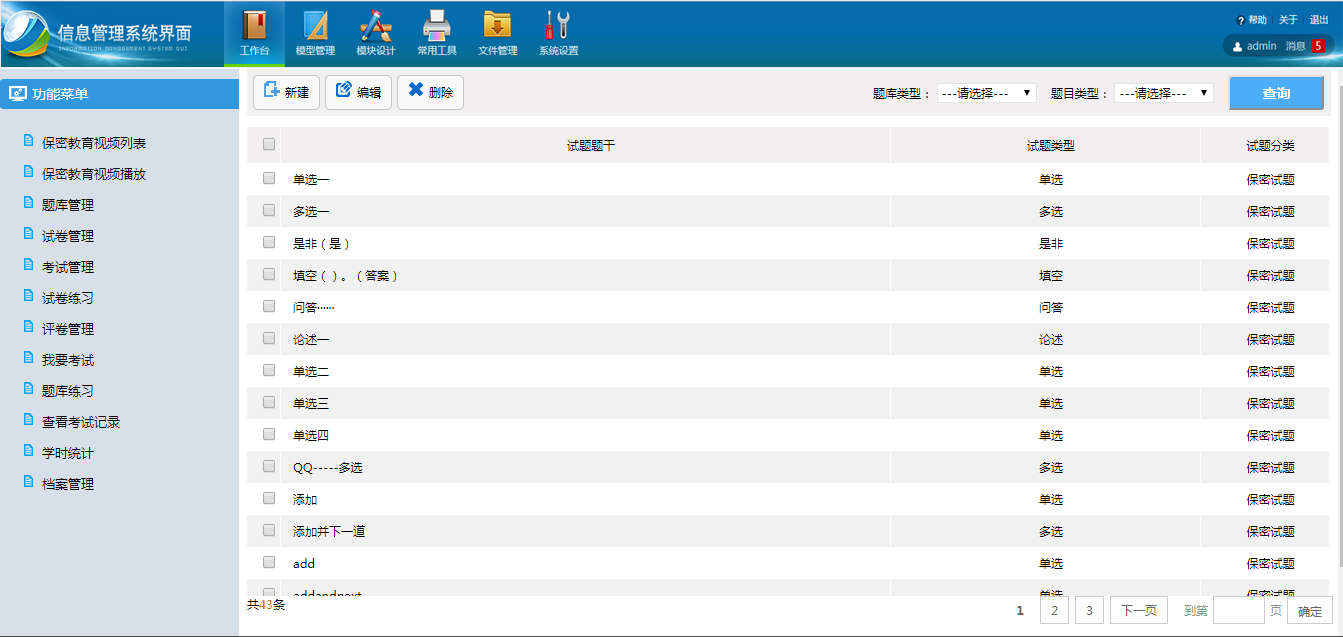Check the box for row 单选一

[x=269, y=178]
